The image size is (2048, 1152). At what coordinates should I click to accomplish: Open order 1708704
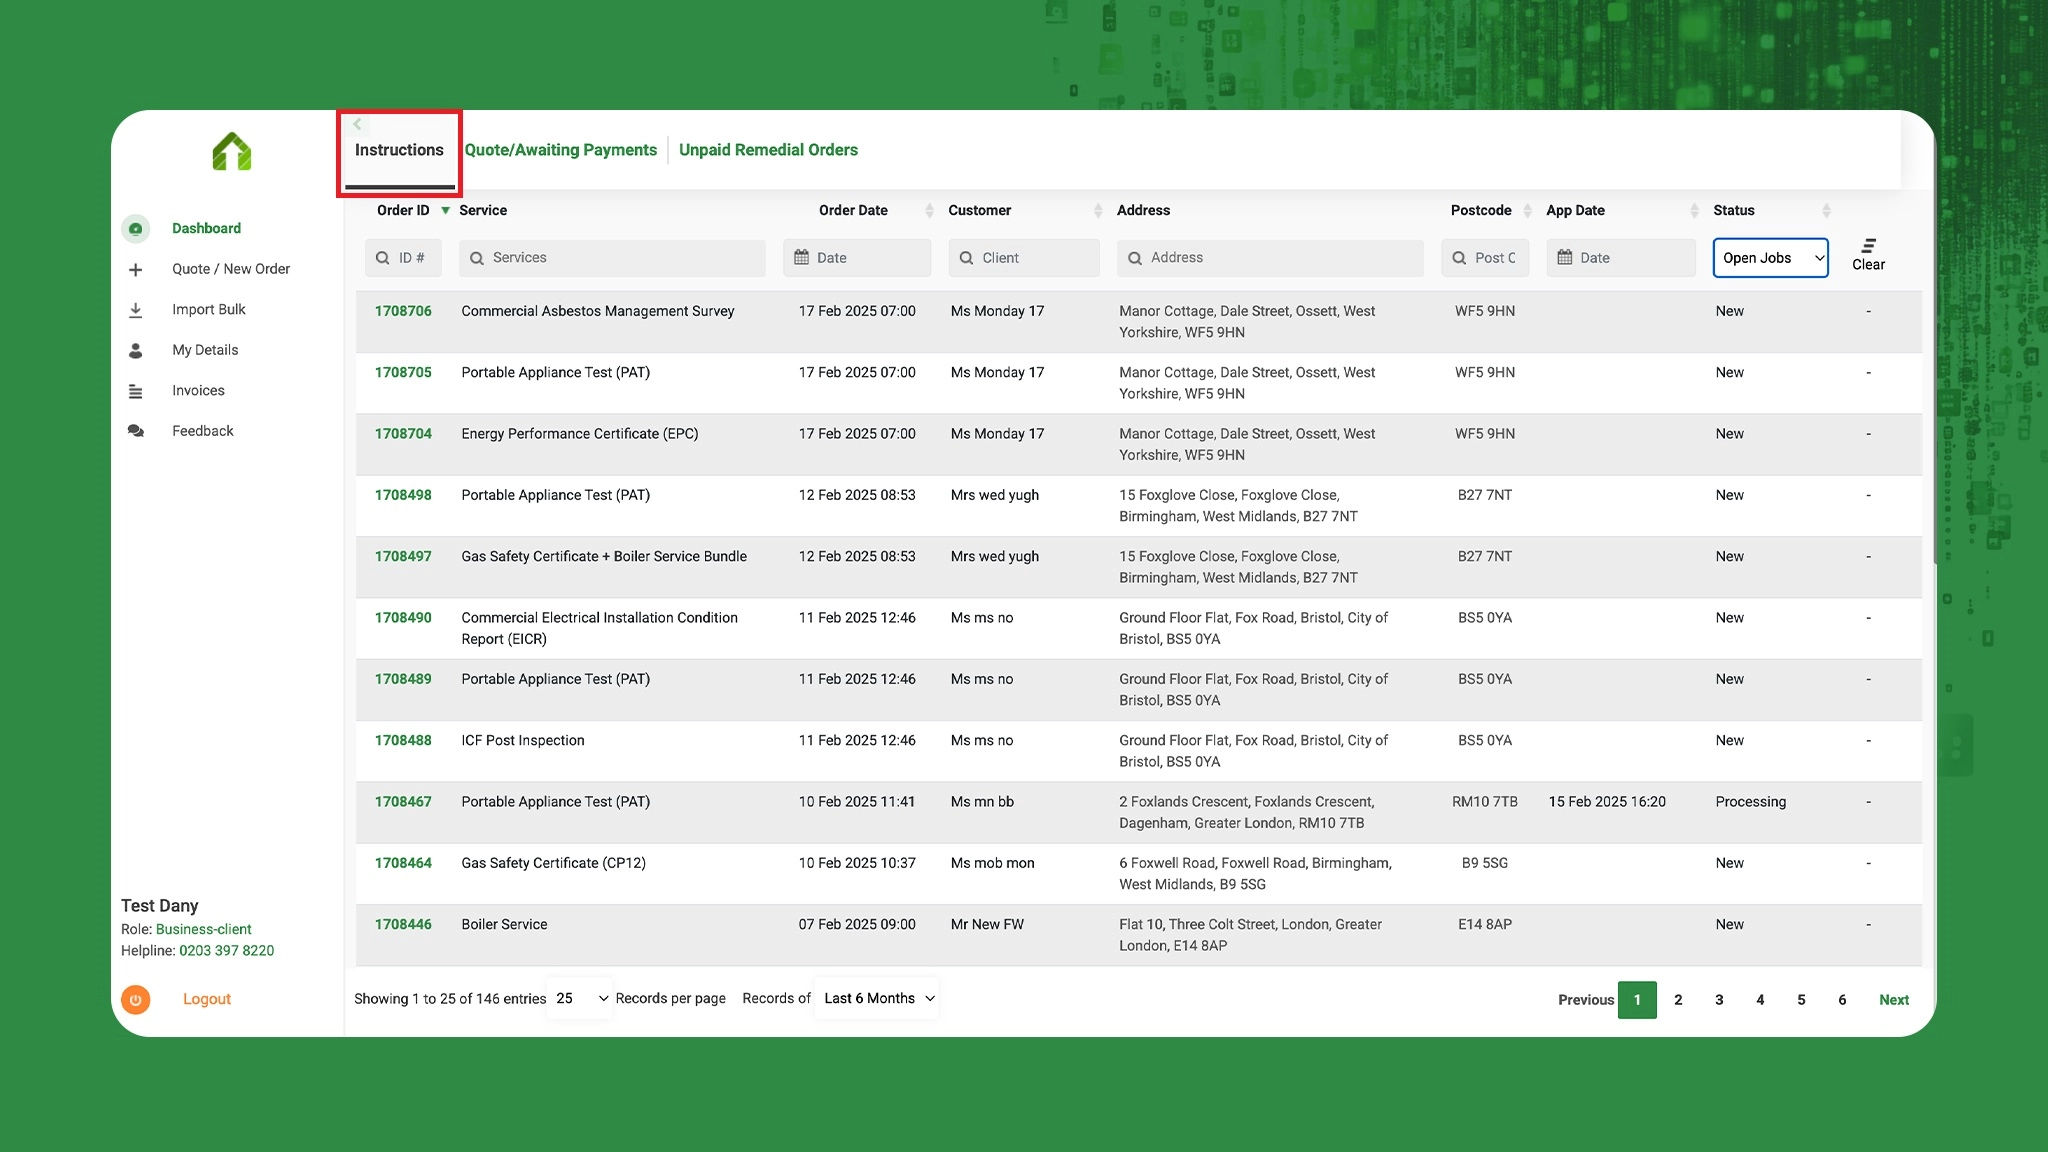point(403,434)
